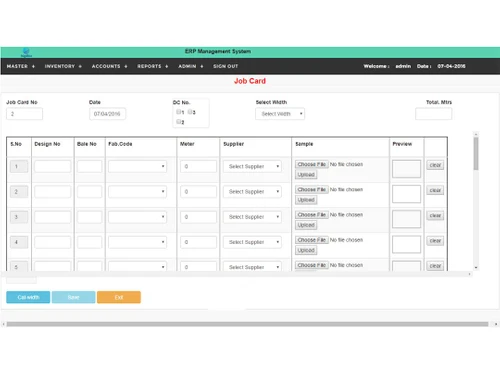
Task: Click Bale No field in row 2
Action: coord(90,192)
